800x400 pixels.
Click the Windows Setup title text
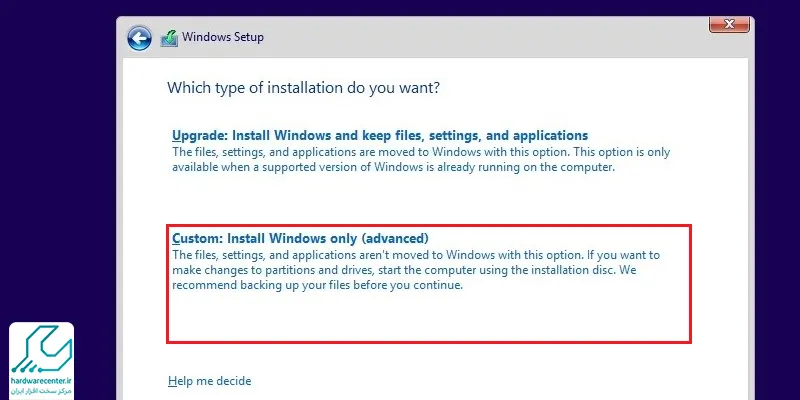click(223, 37)
